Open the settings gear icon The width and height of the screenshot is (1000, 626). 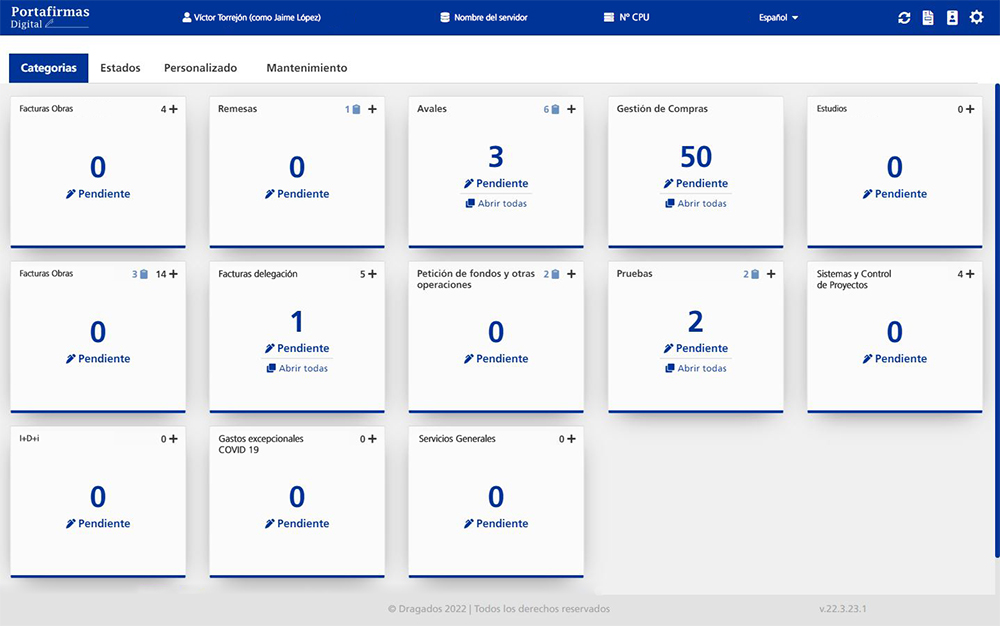(977, 18)
